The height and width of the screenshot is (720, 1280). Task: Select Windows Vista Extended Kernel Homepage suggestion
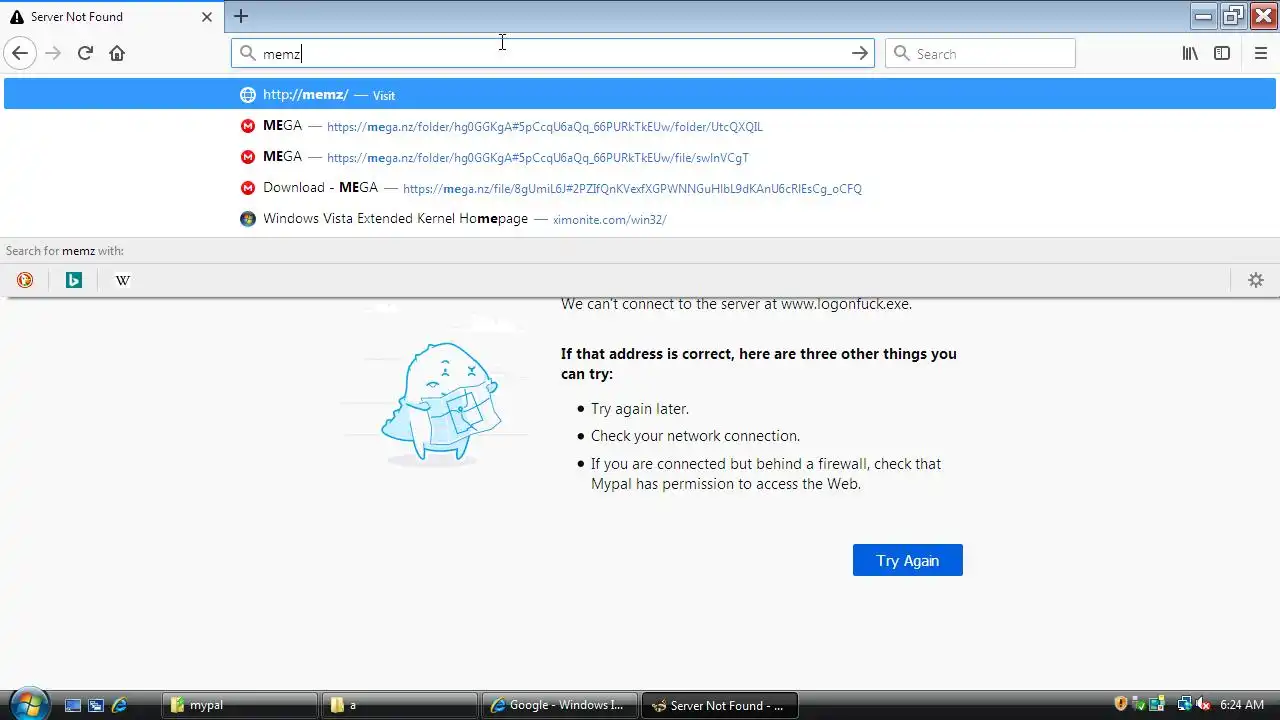pos(640,219)
